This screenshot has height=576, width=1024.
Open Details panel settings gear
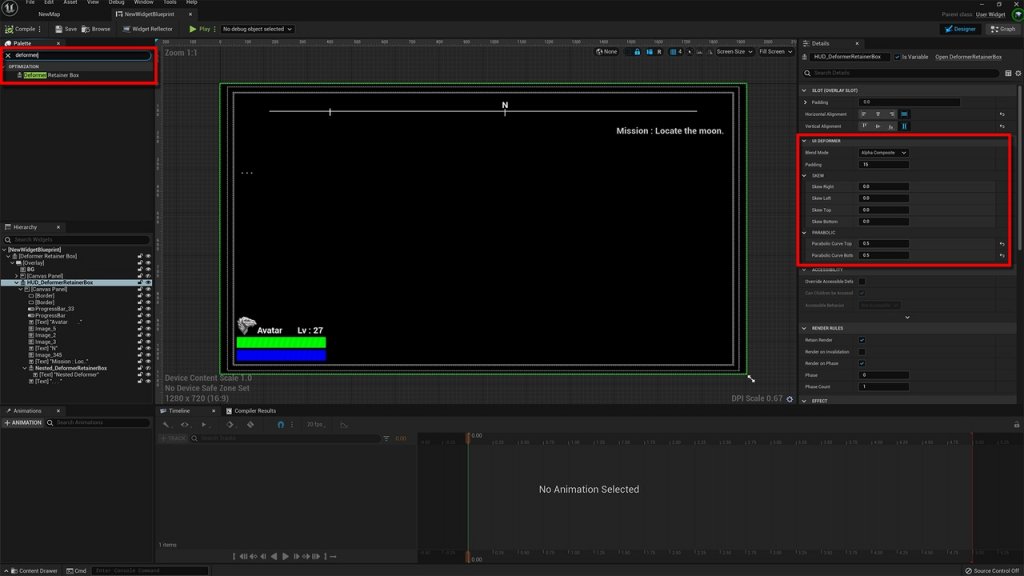click(1018, 73)
